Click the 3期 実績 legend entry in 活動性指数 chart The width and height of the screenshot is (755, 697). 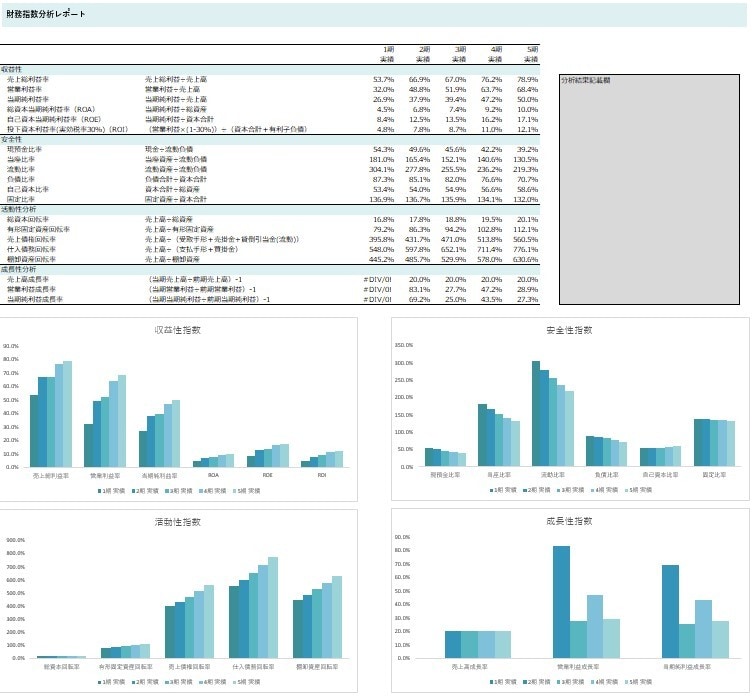click(178, 682)
